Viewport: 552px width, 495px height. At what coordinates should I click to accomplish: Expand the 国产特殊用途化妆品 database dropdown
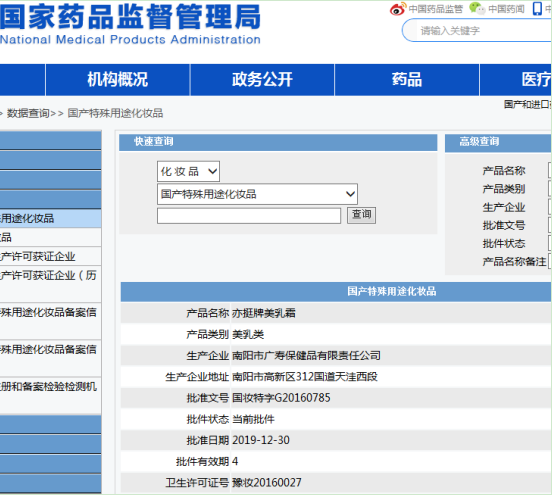point(257,194)
